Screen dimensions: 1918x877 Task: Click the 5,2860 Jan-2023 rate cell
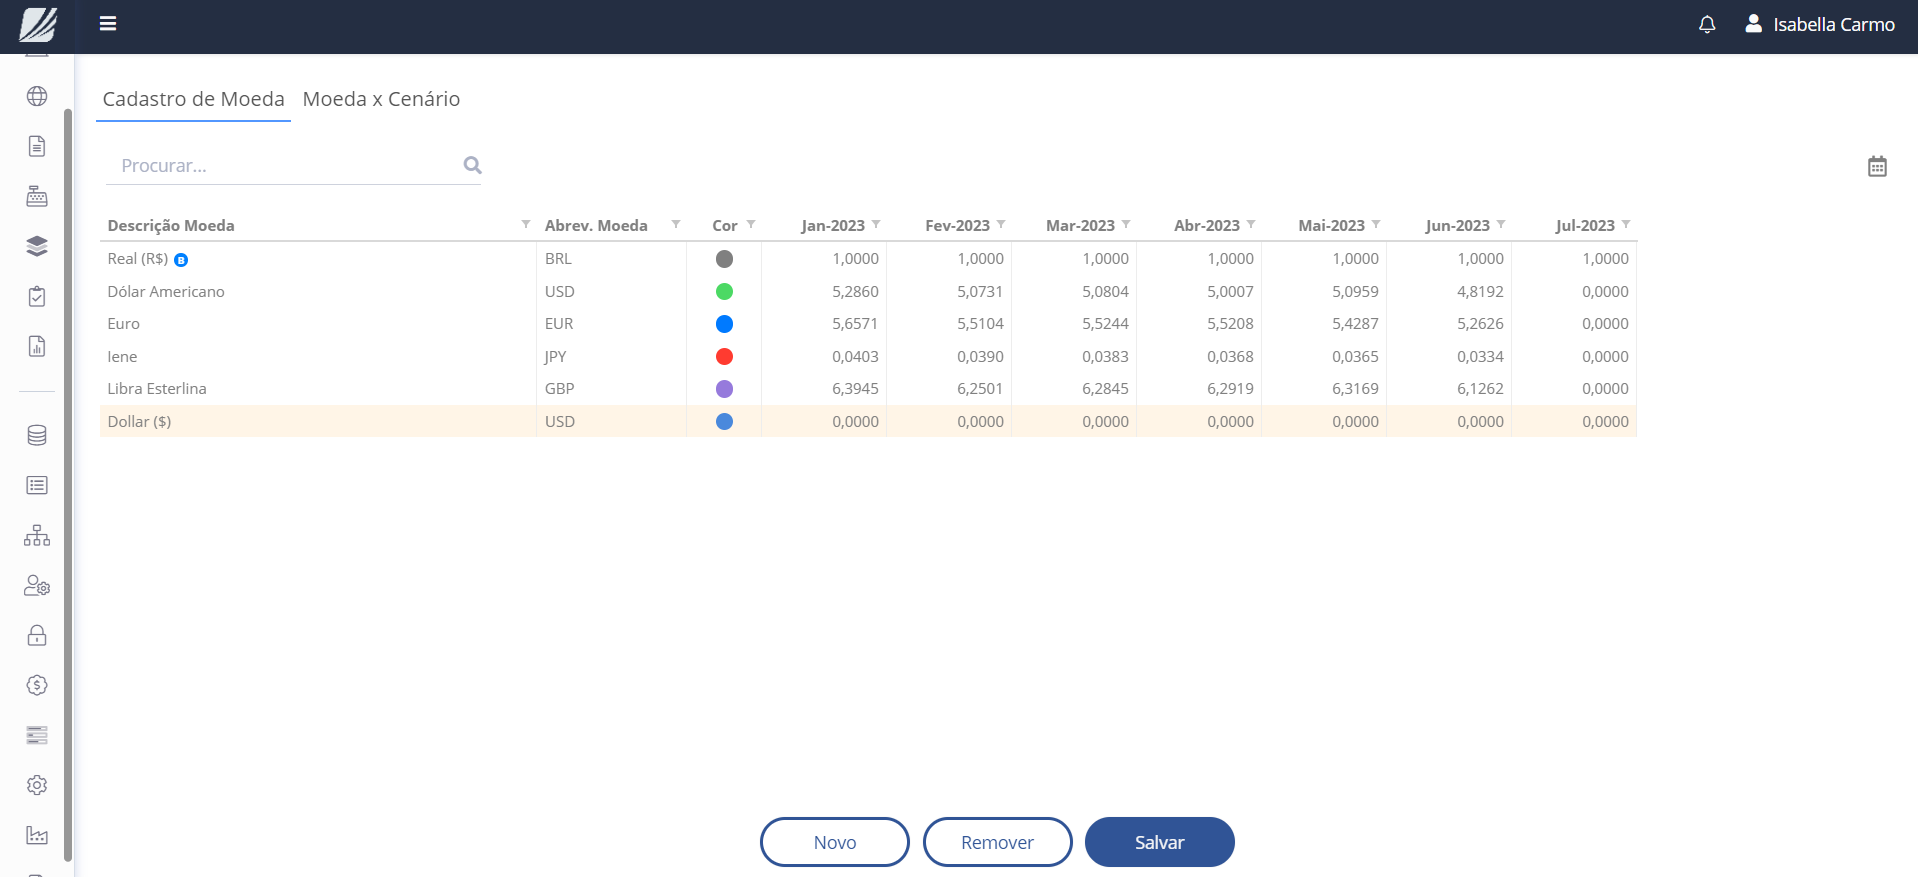pos(824,291)
